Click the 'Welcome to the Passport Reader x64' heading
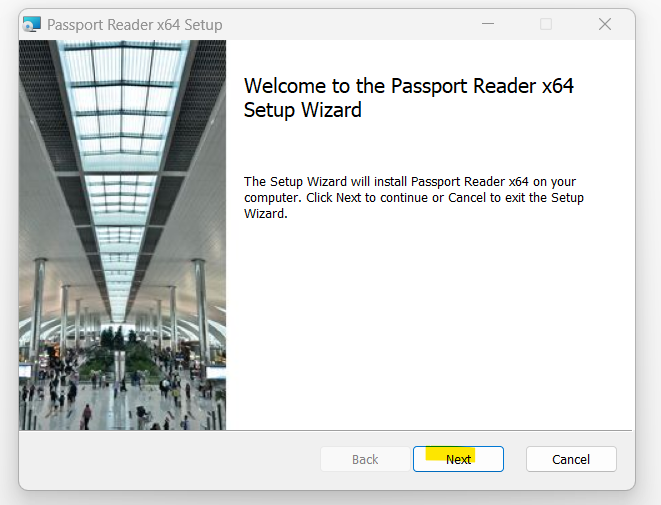This screenshot has height=505, width=661. [408, 98]
